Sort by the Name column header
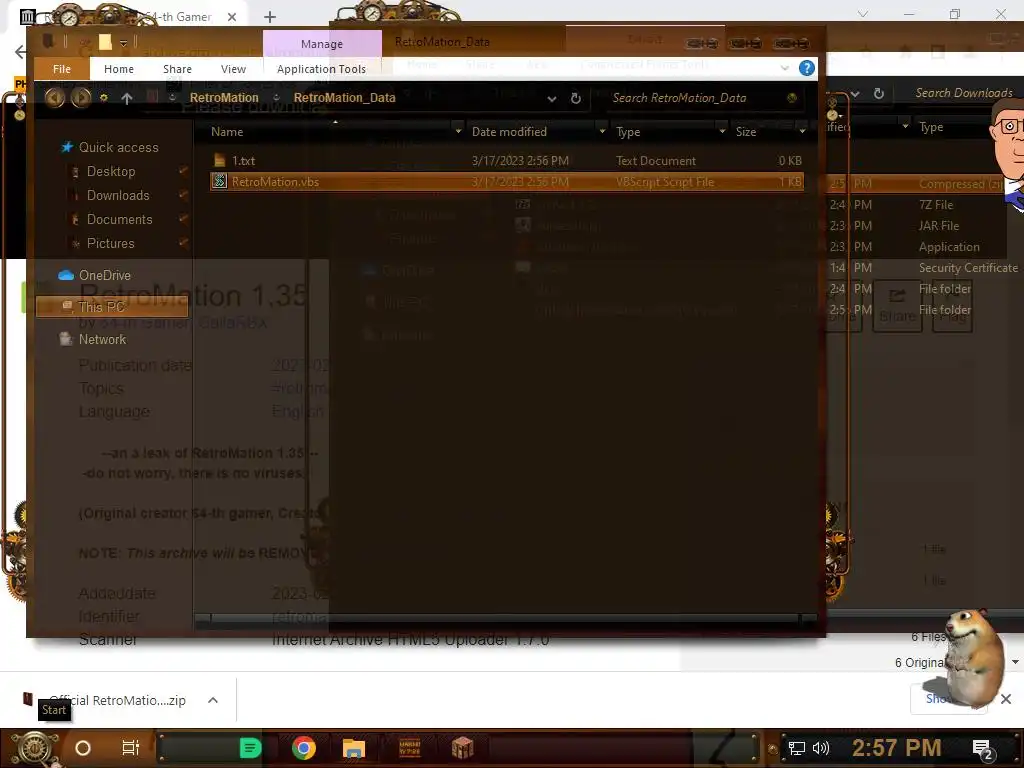Viewport: 1024px width, 768px height. click(x=227, y=131)
